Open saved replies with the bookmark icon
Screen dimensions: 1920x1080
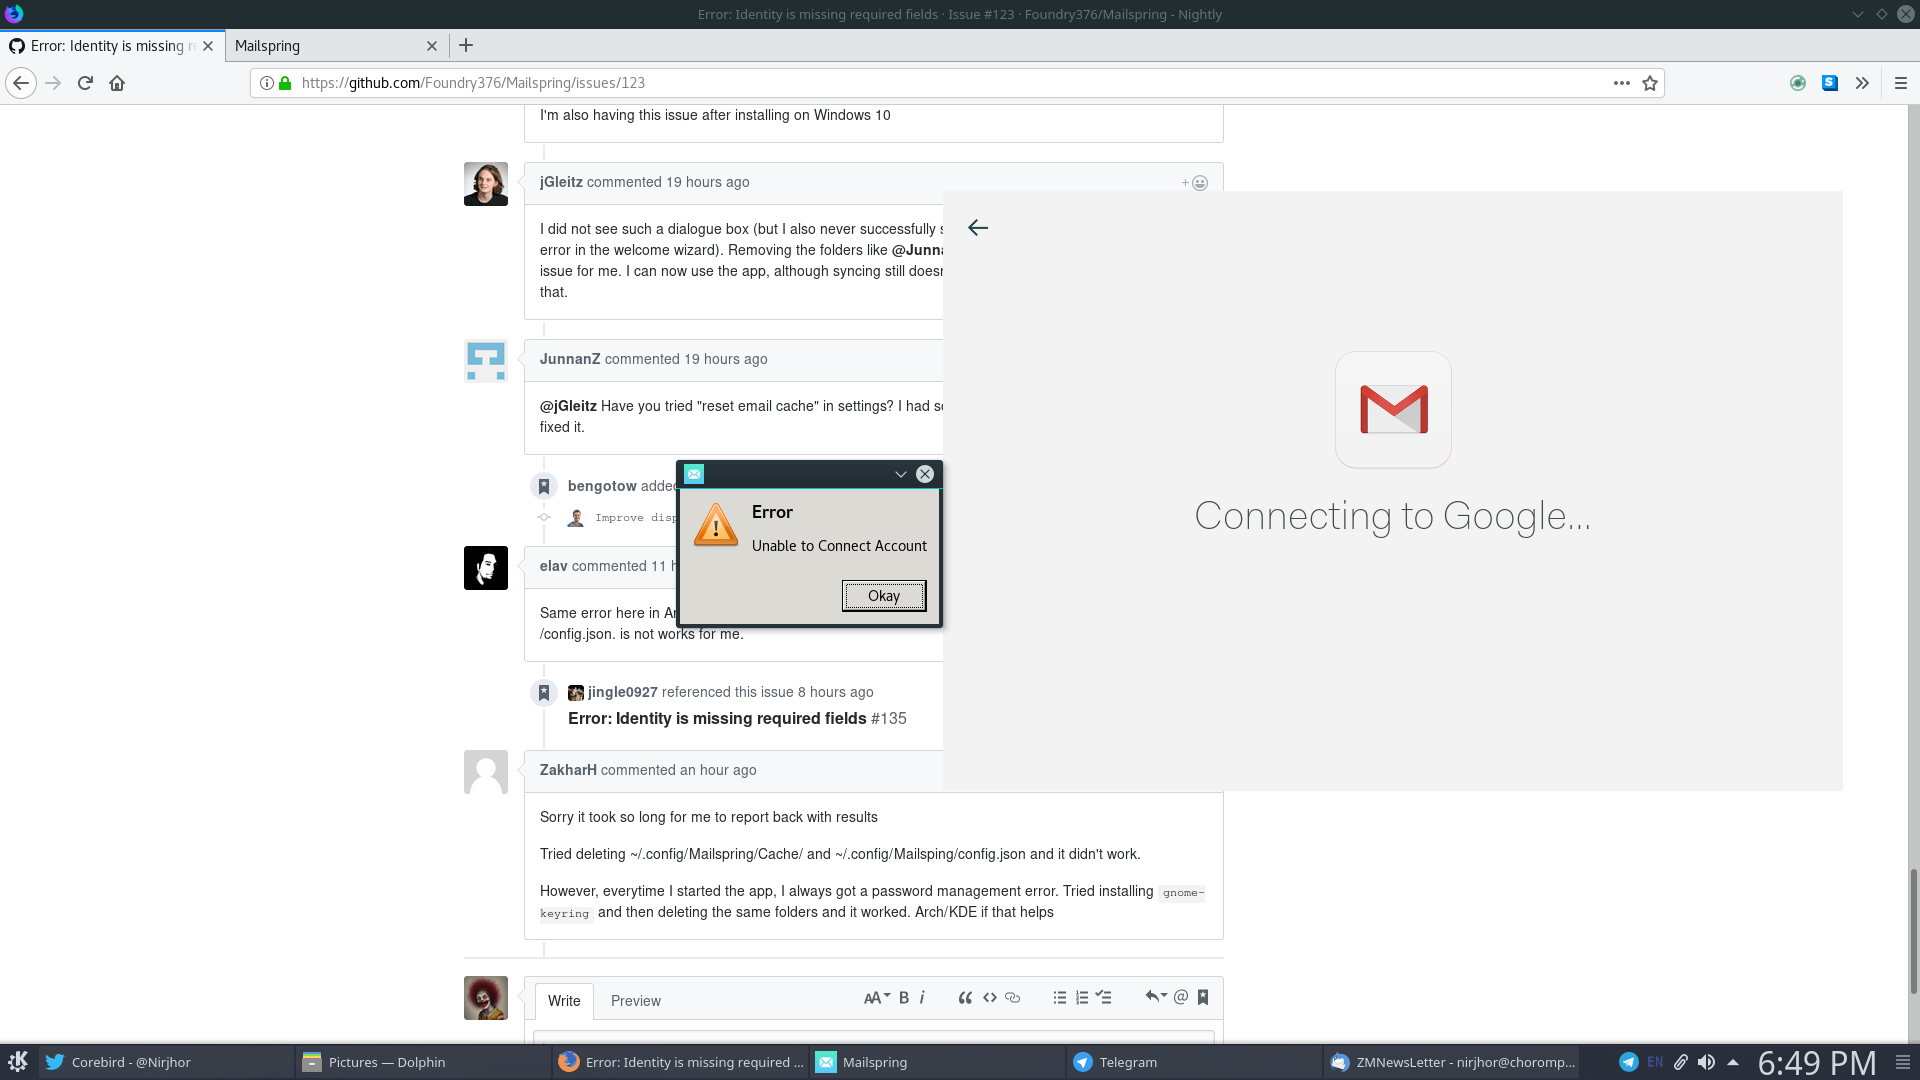pos(1203,997)
